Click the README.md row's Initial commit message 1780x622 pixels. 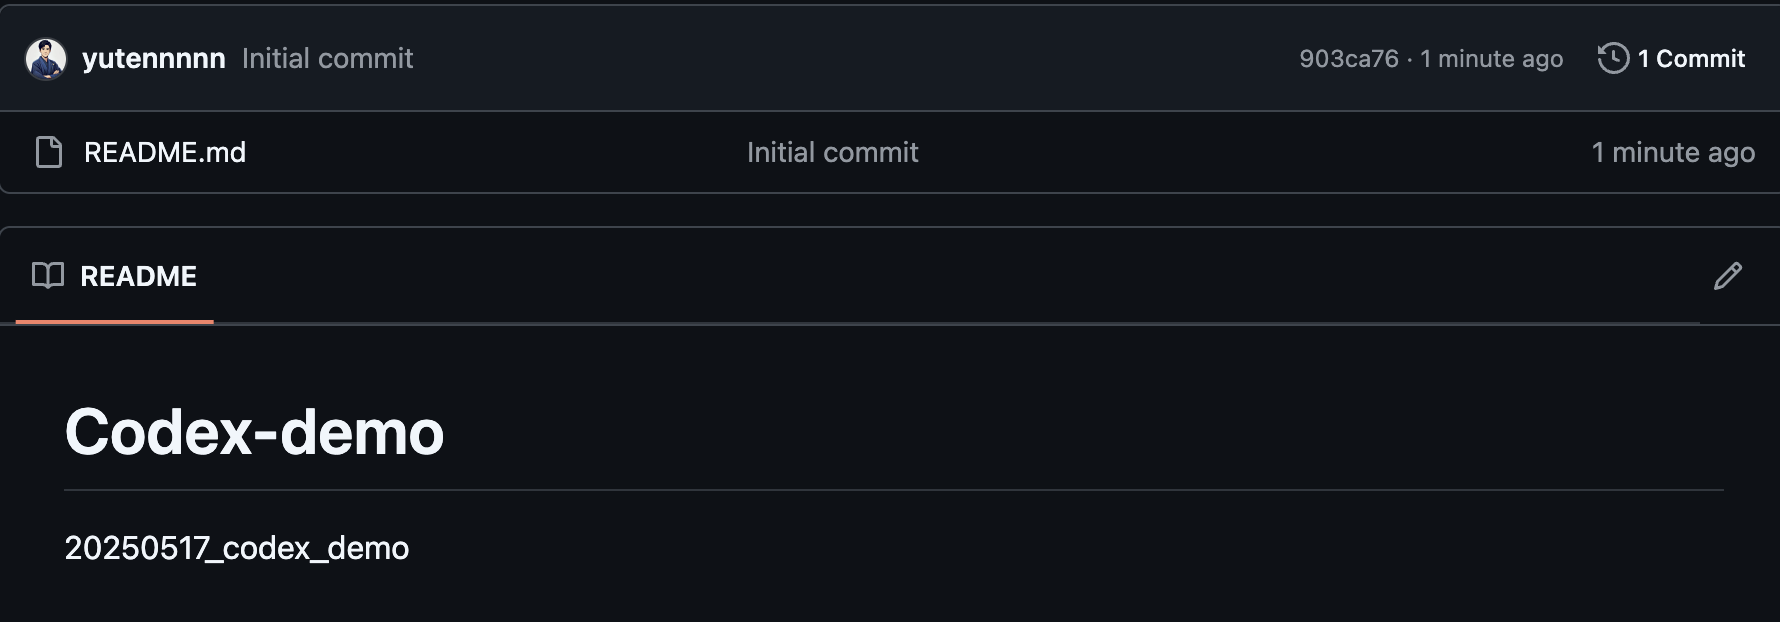click(832, 152)
